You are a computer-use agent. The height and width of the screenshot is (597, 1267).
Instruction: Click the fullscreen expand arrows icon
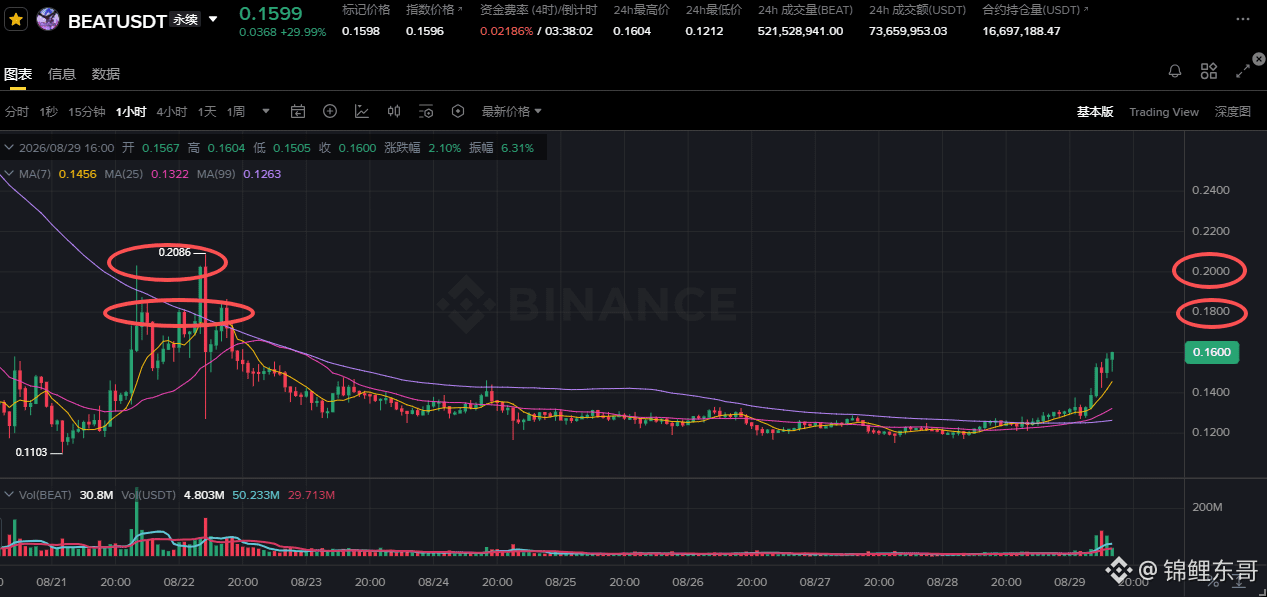click(1243, 71)
